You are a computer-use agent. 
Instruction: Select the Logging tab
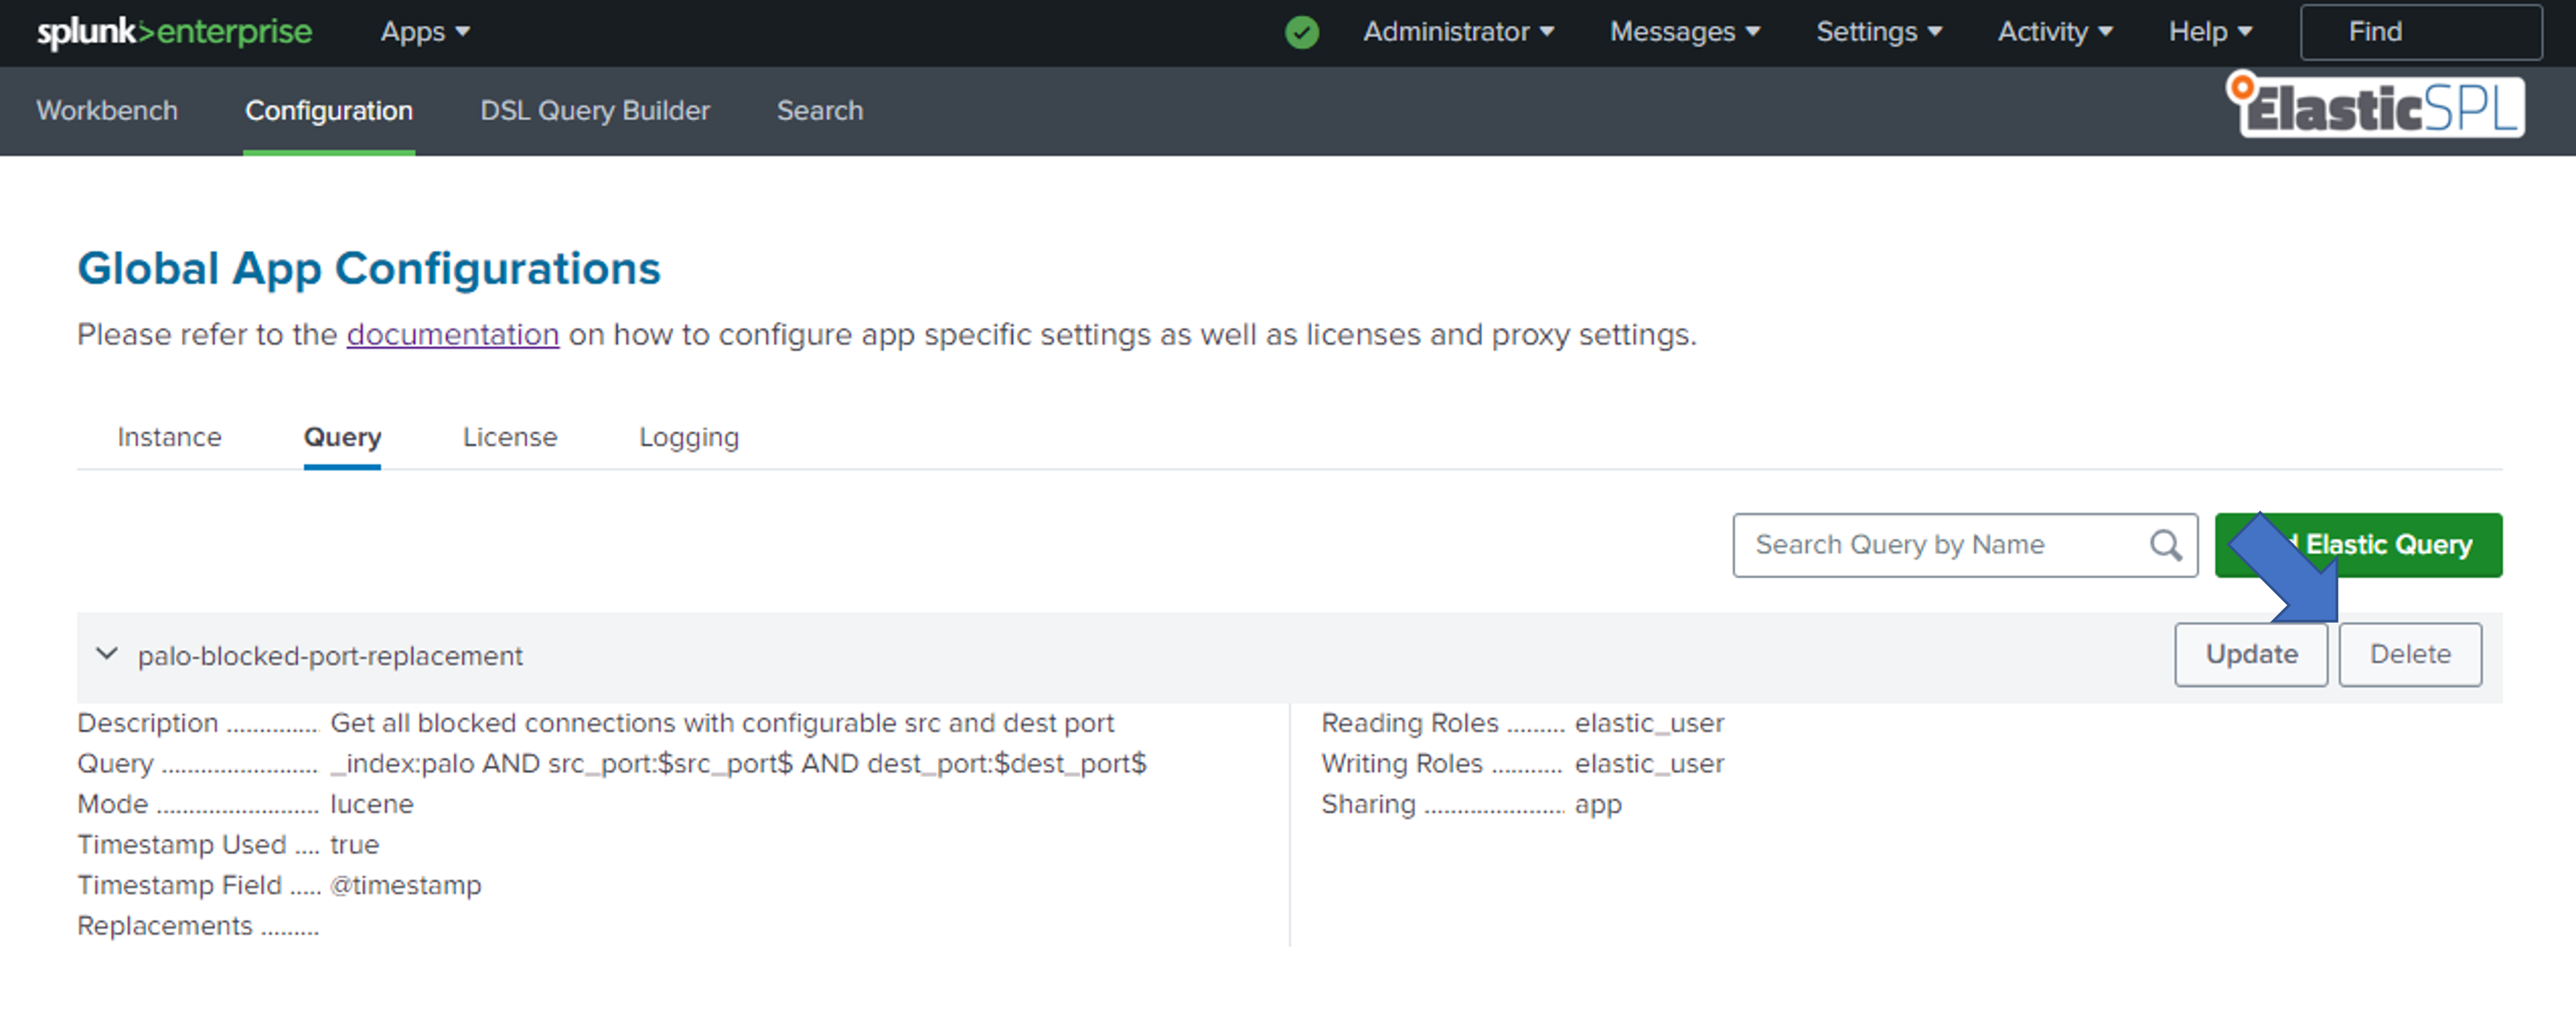pyautogui.click(x=689, y=437)
